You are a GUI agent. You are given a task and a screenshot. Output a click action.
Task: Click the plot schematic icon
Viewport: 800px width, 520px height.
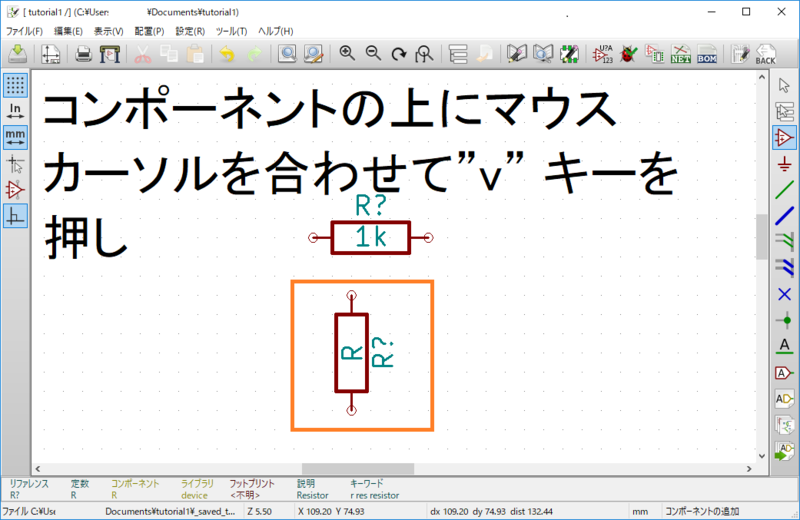click(x=110, y=54)
